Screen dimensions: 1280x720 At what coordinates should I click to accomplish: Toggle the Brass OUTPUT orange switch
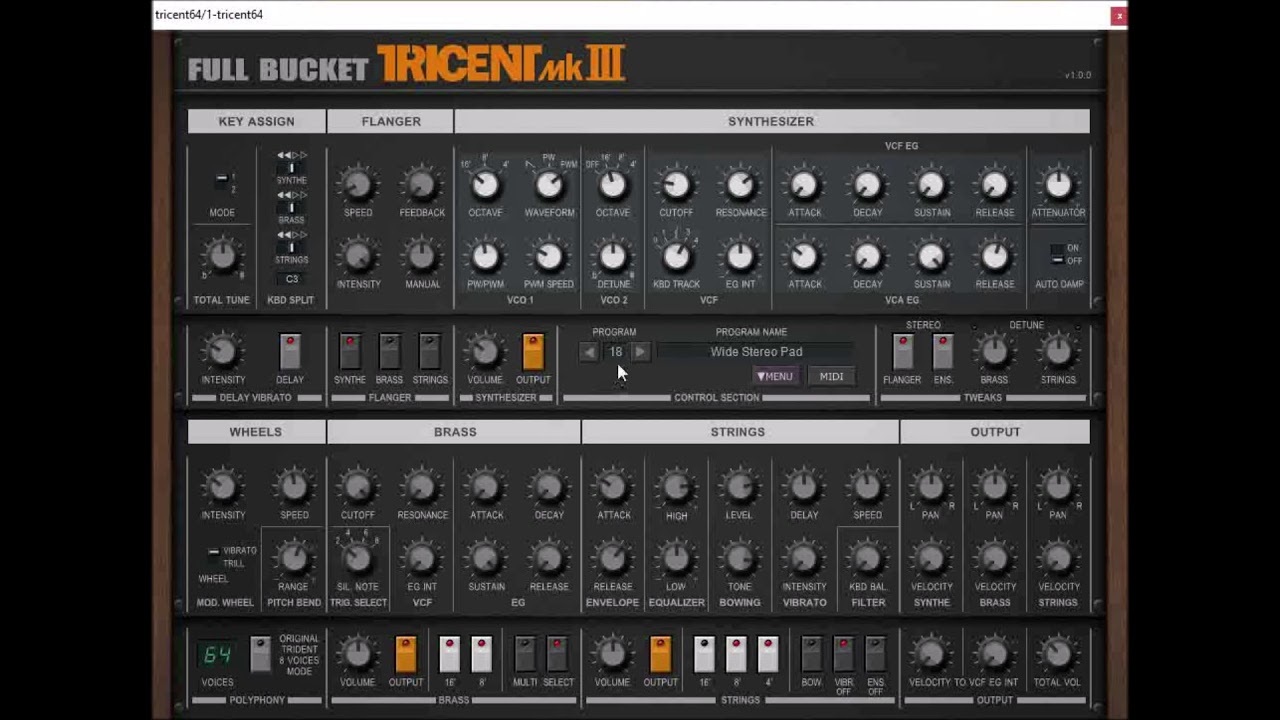405,654
